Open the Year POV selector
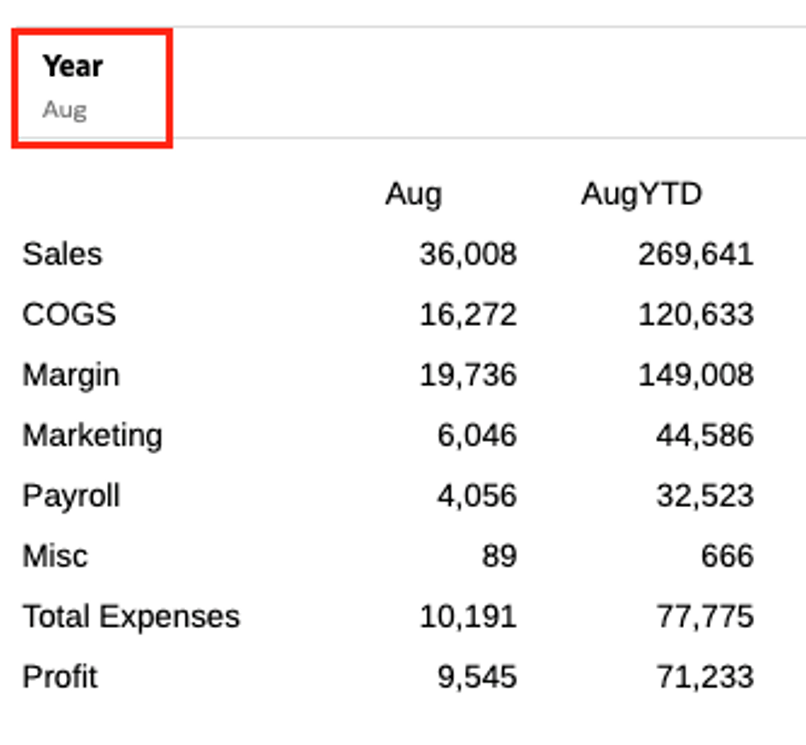This screenshot has width=806, height=745. pos(73,67)
